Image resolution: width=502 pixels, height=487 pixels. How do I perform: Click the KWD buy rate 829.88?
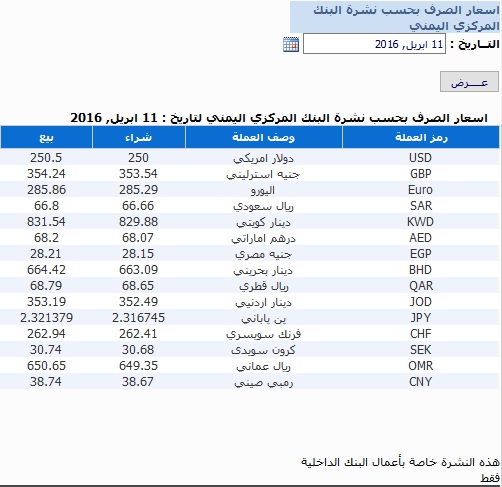coord(138,222)
